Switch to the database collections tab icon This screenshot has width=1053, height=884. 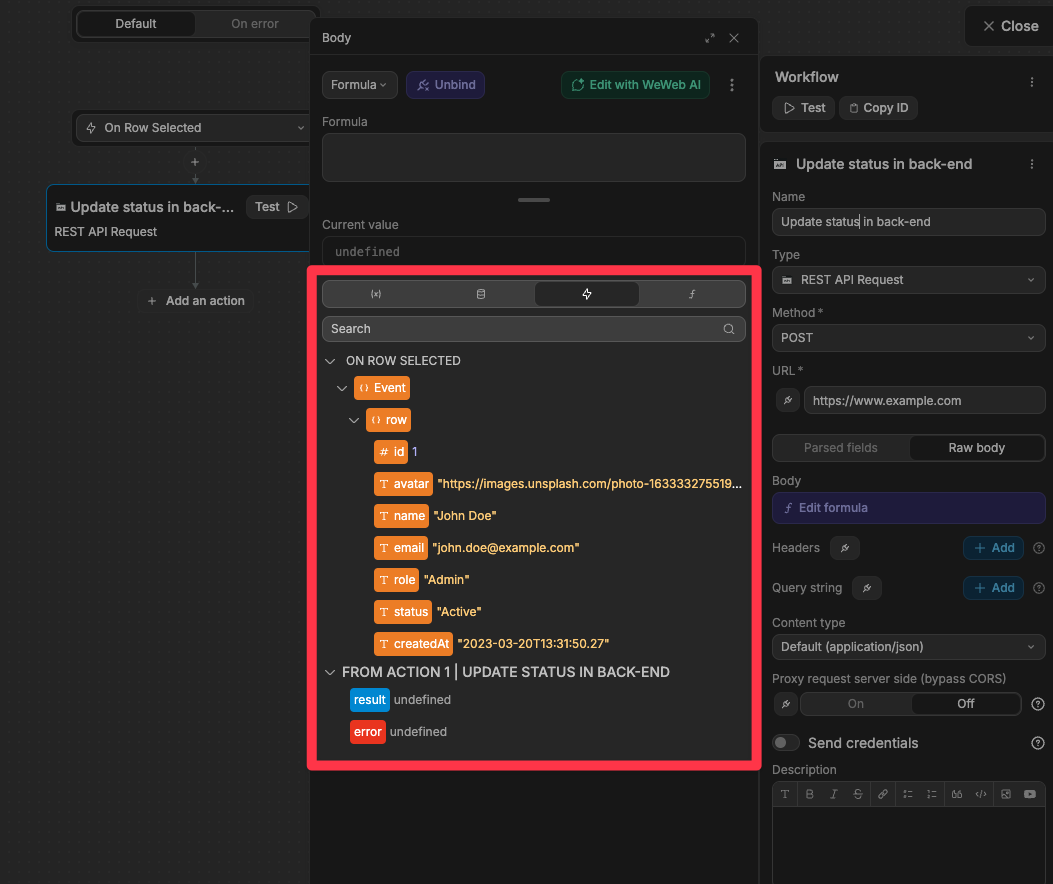[x=481, y=294]
